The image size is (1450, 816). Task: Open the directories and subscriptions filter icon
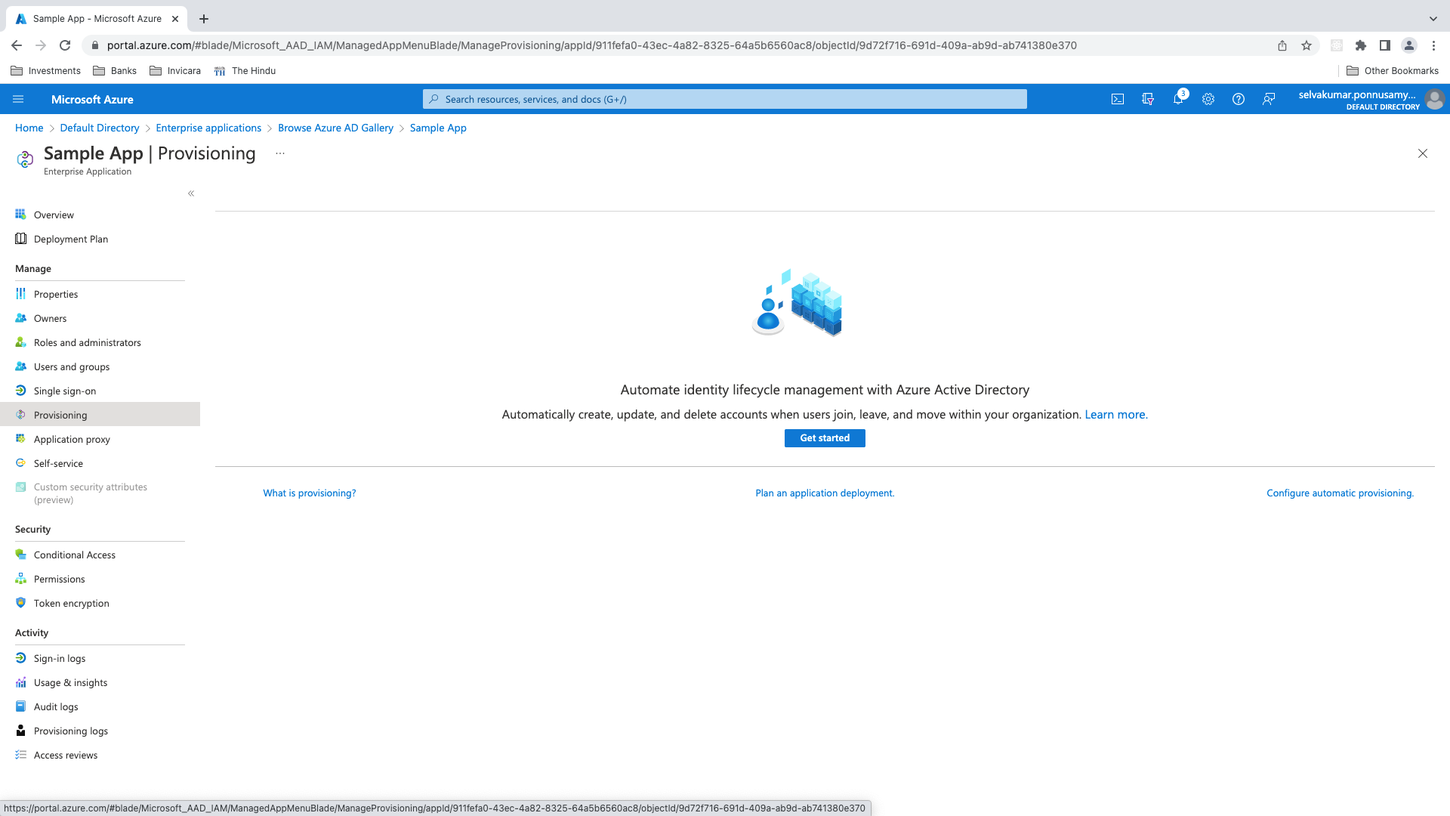point(1148,99)
